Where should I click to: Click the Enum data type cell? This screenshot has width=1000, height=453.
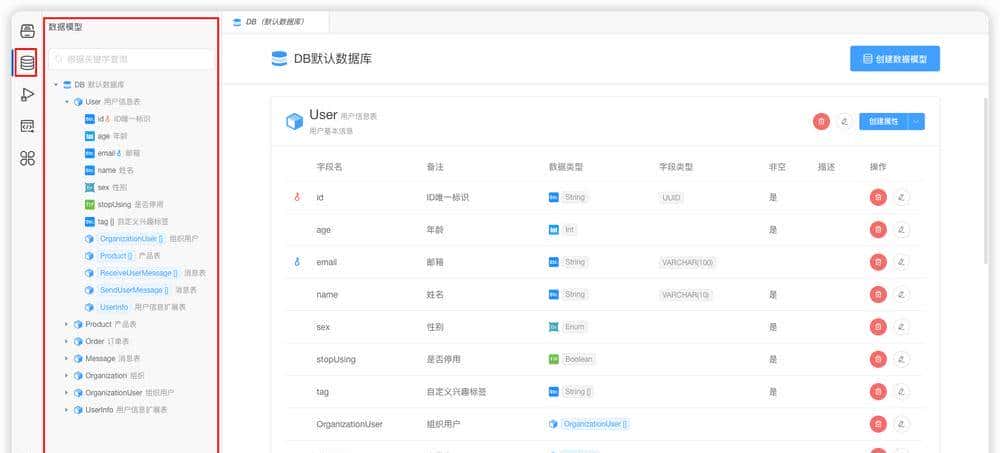coord(567,327)
